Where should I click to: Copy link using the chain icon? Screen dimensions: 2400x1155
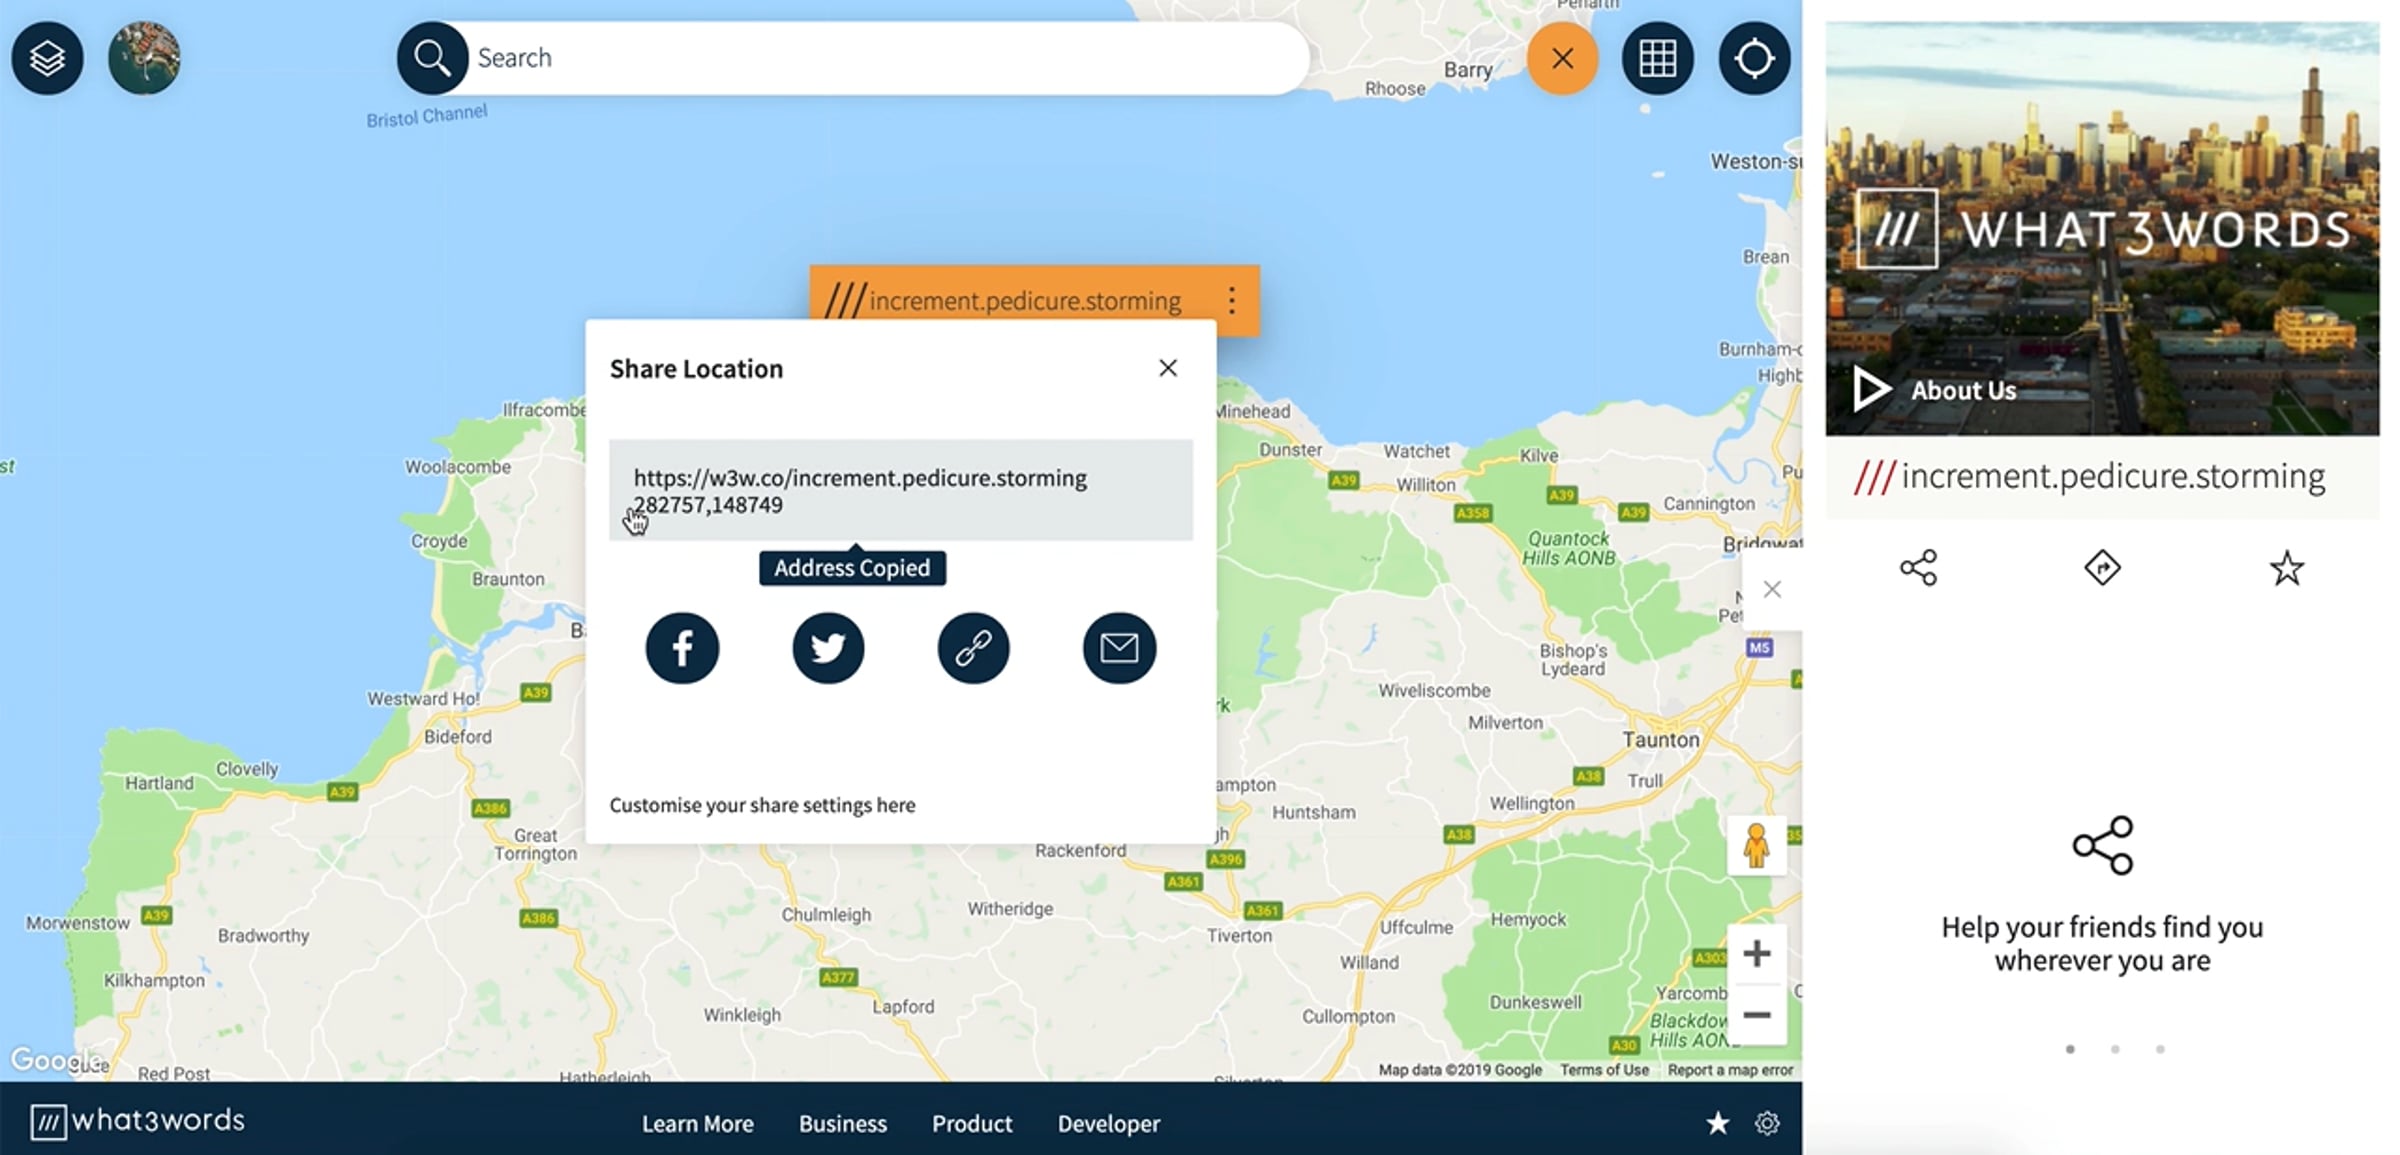[x=973, y=648]
